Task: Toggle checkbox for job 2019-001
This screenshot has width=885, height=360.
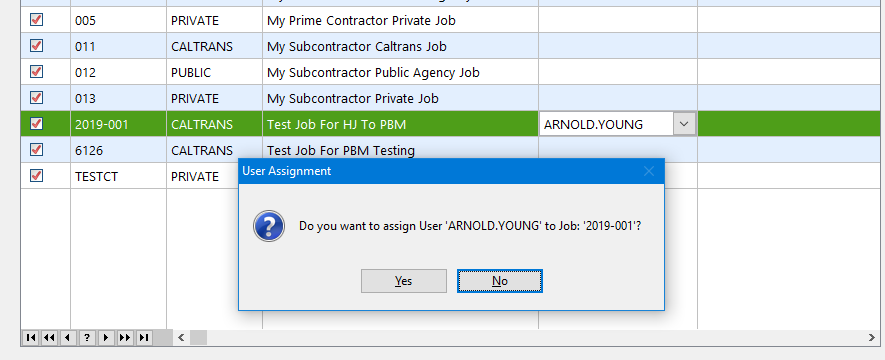Action: [36, 124]
